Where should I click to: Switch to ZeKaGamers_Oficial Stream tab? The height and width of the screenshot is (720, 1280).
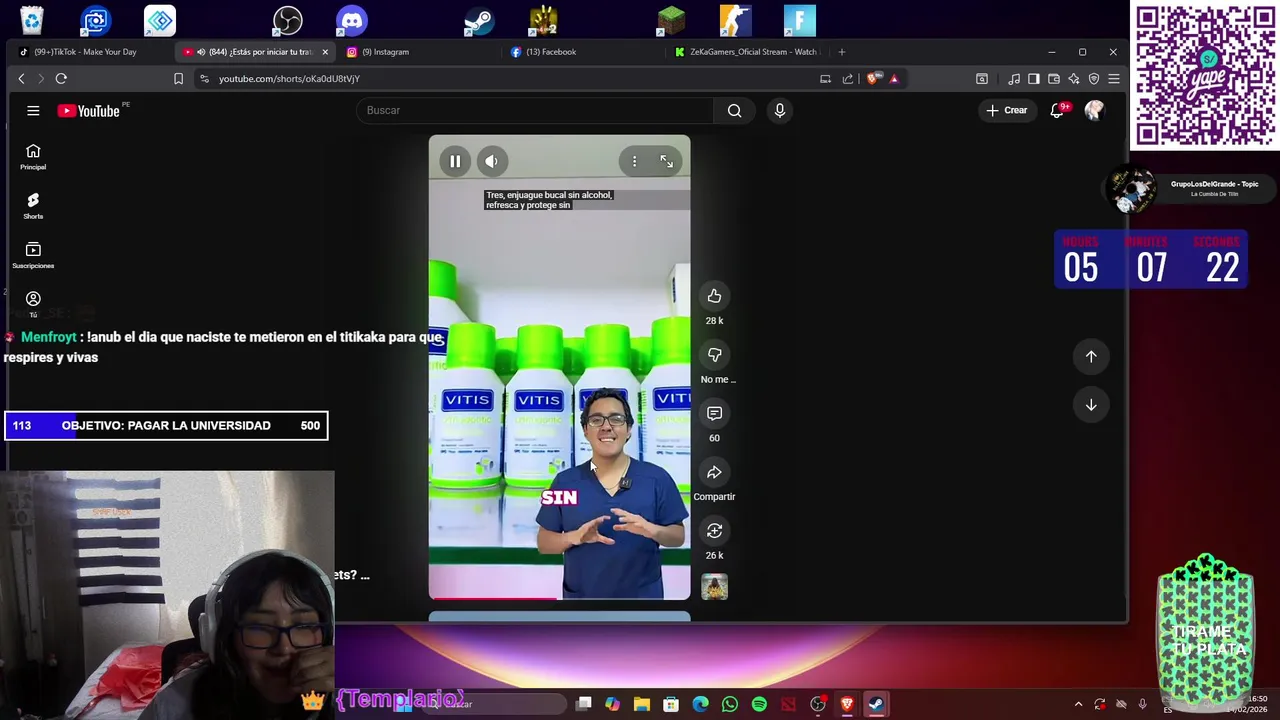click(747, 52)
